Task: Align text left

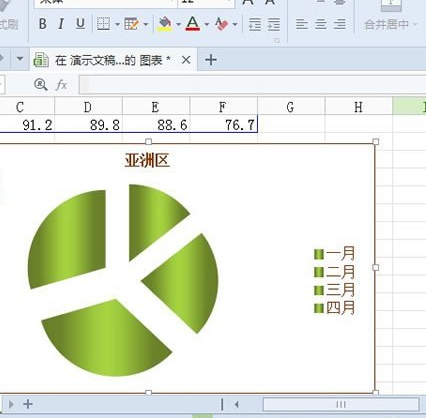Action: pos(302,24)
